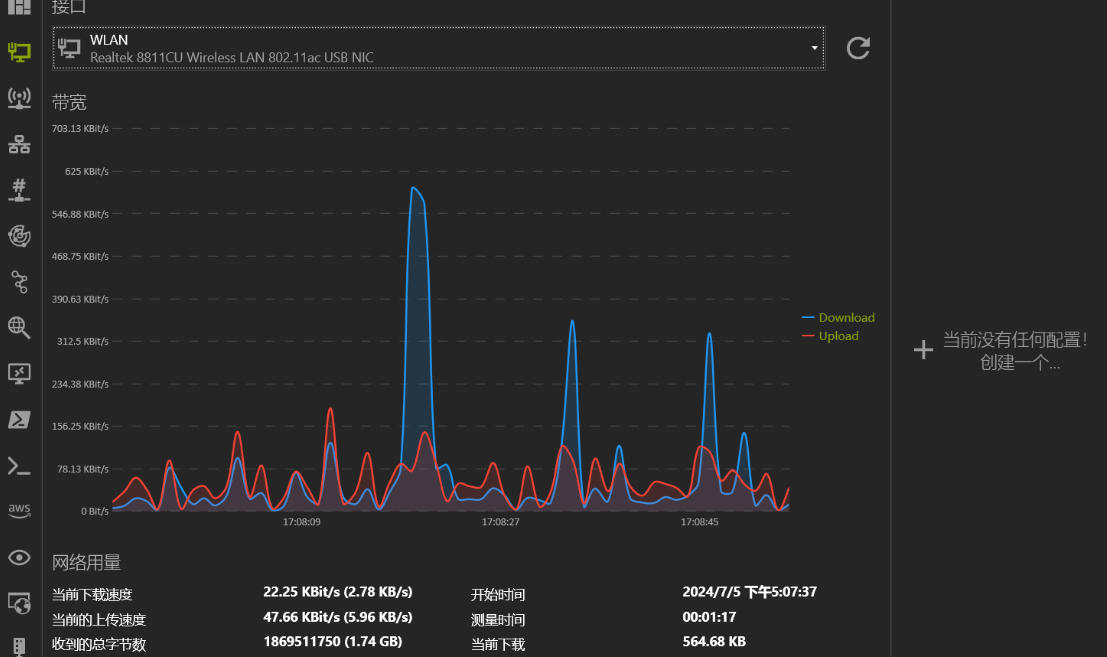Click the plus to create a configuration
The image size is (1107, 657).
point(924,349)
